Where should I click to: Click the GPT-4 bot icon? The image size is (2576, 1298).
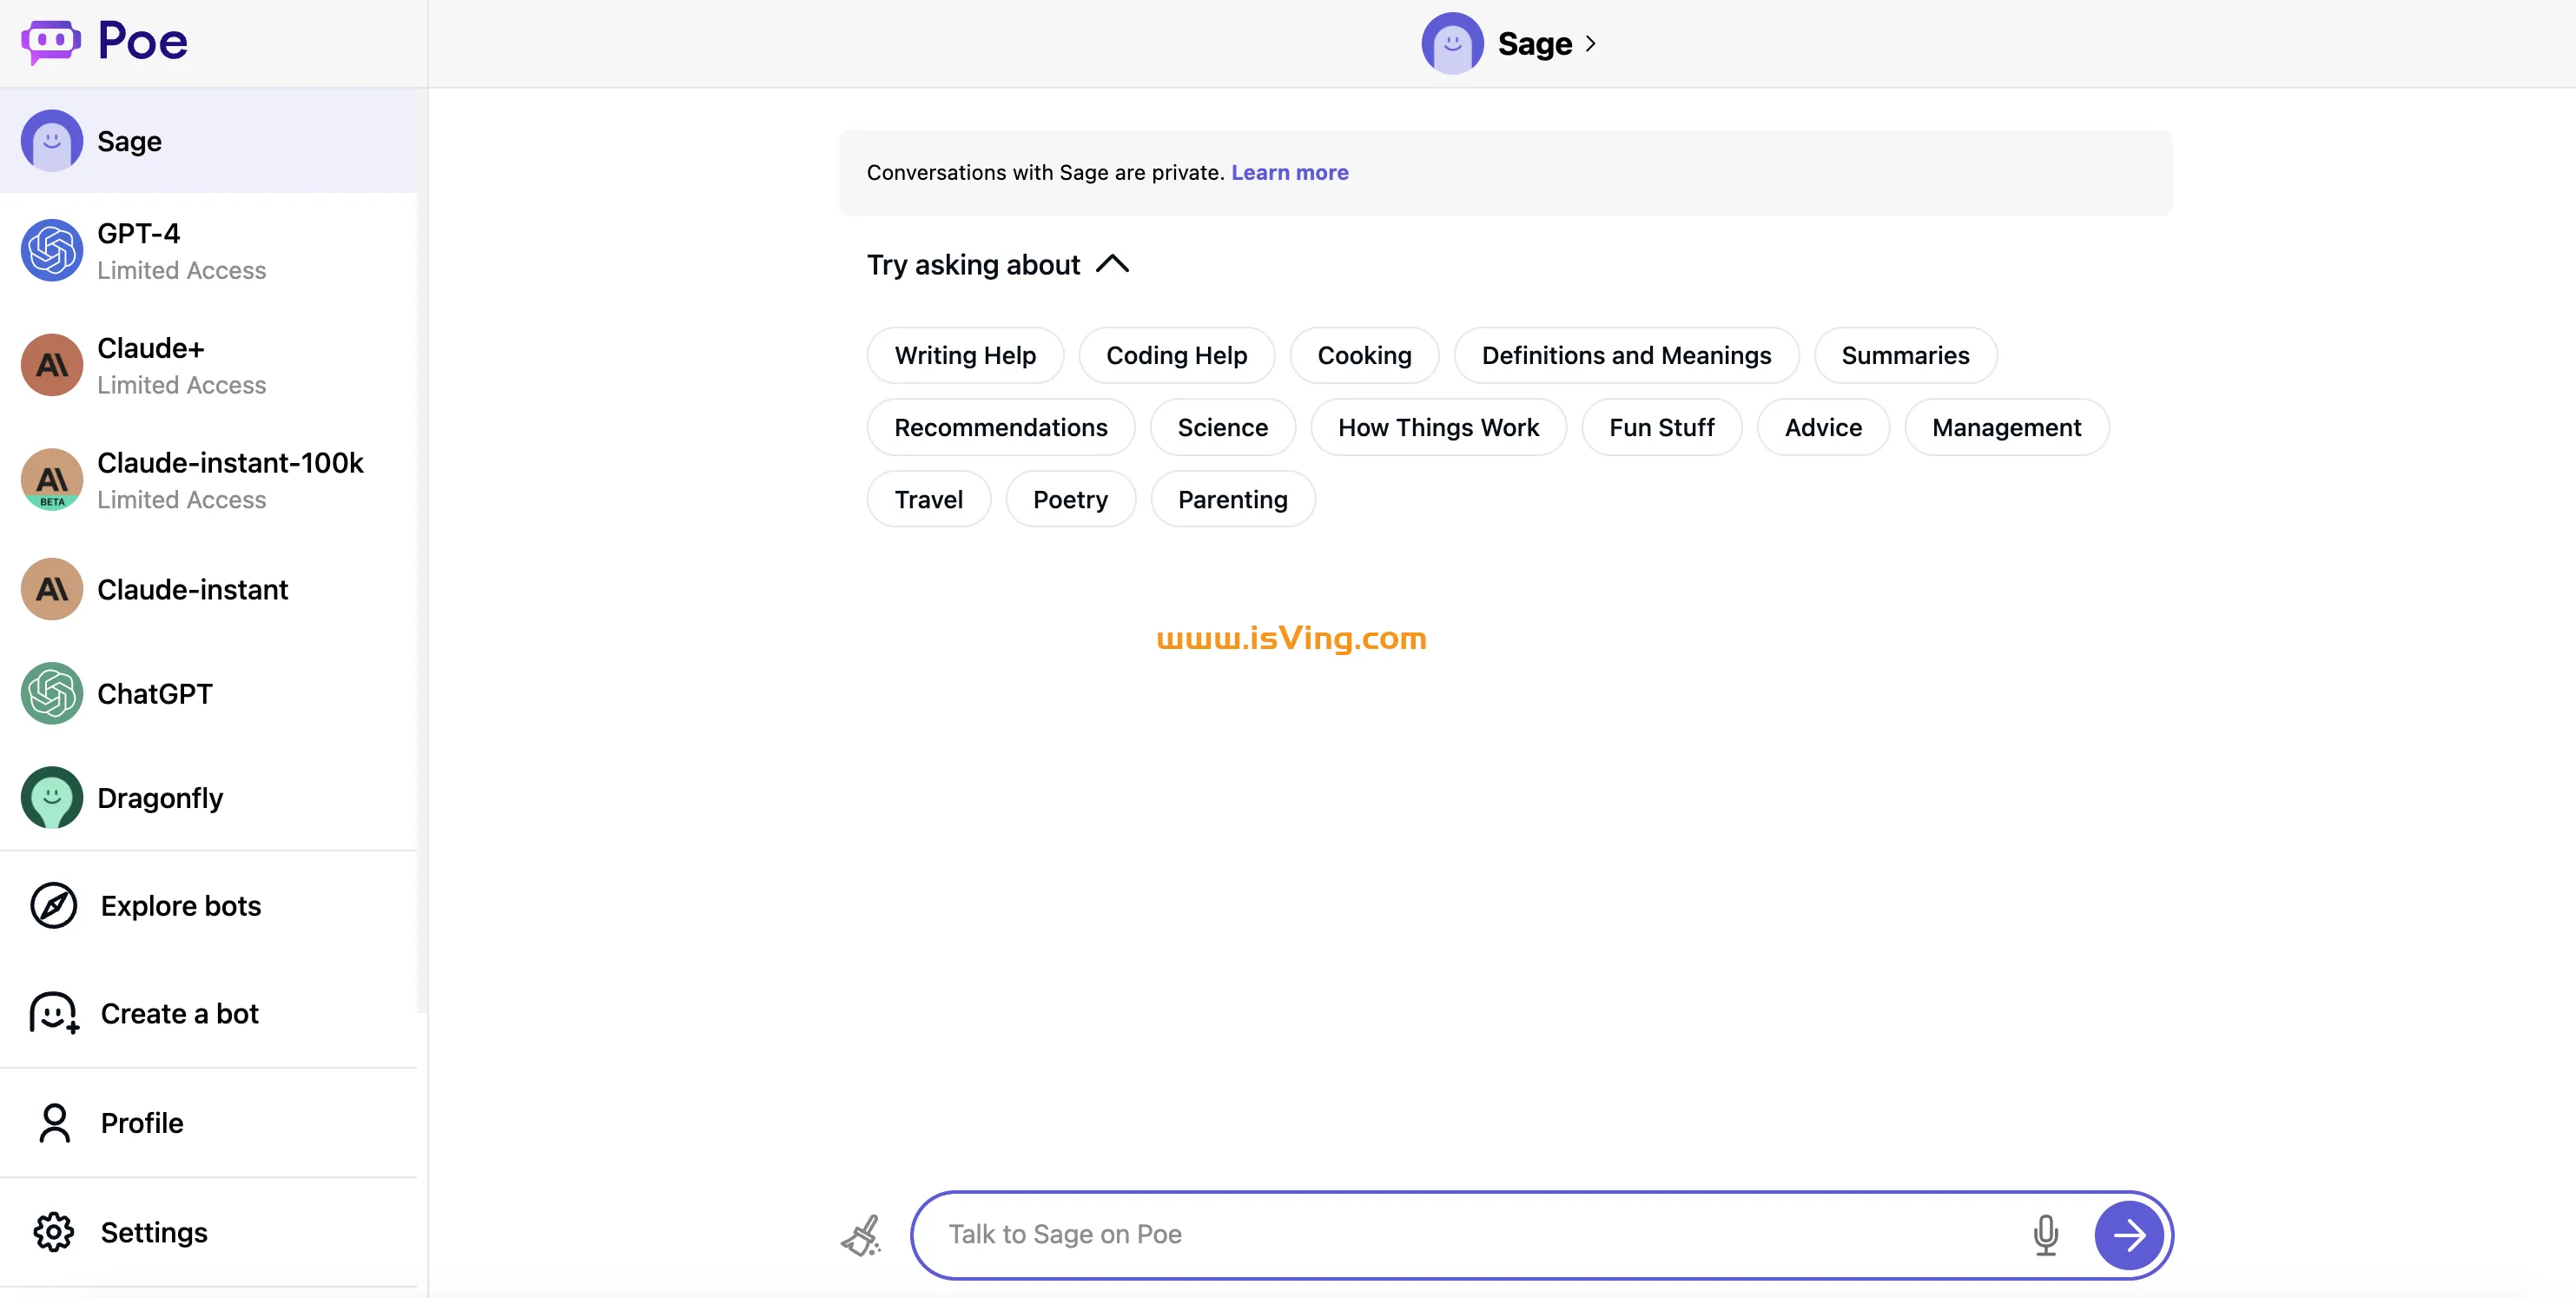(51, 250)
